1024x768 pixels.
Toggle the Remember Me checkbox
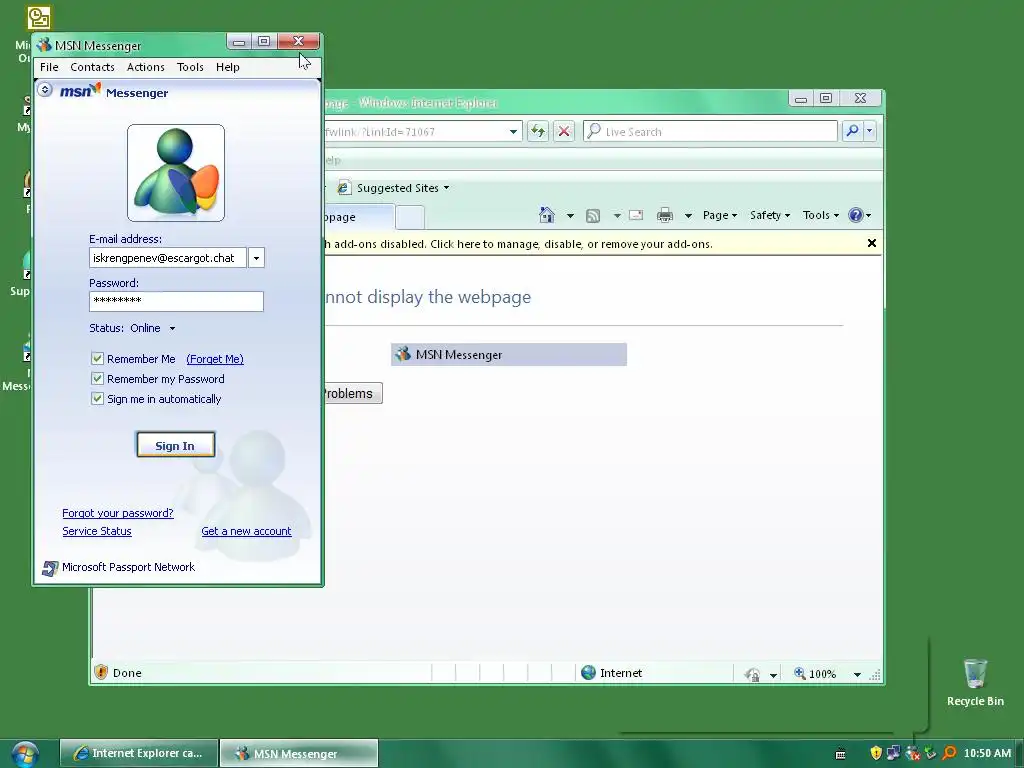pos(97,359)
